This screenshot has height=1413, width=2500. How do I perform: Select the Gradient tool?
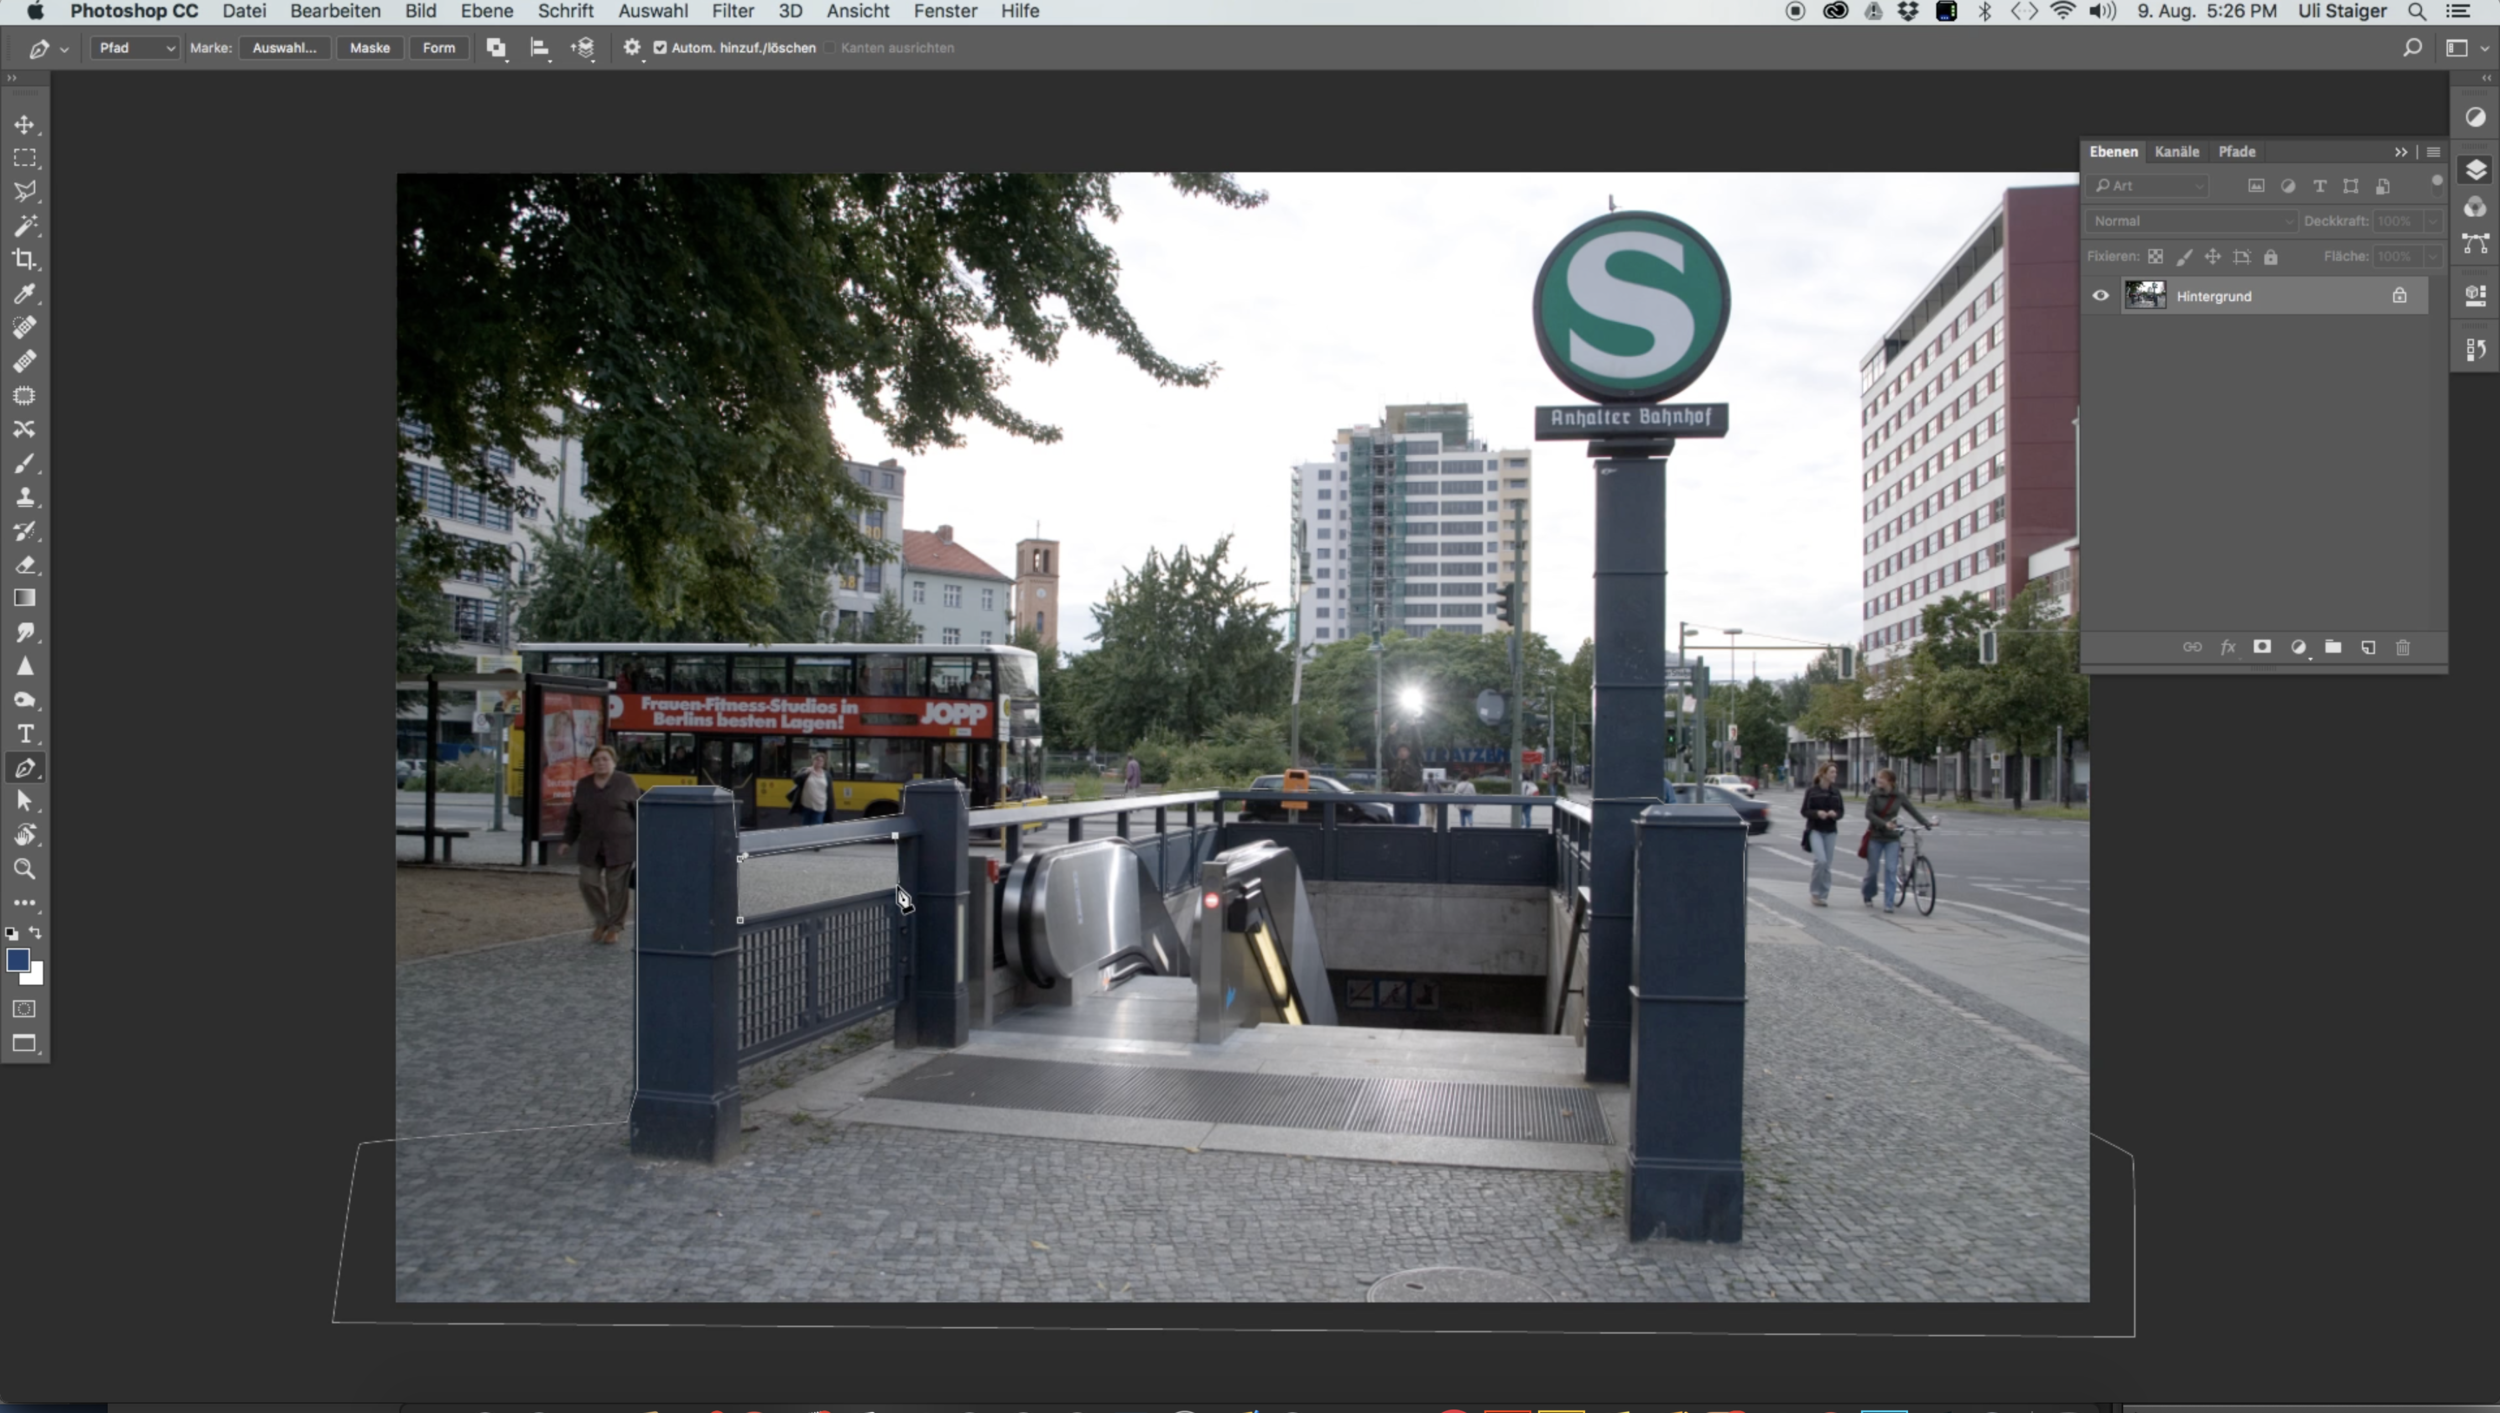[x=25, y=598]
